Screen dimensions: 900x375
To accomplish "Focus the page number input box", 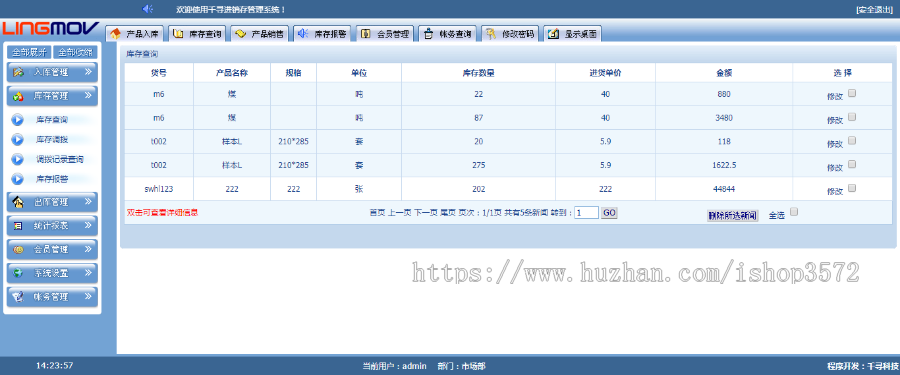I will pyautogui.click(x=587, y=213).
